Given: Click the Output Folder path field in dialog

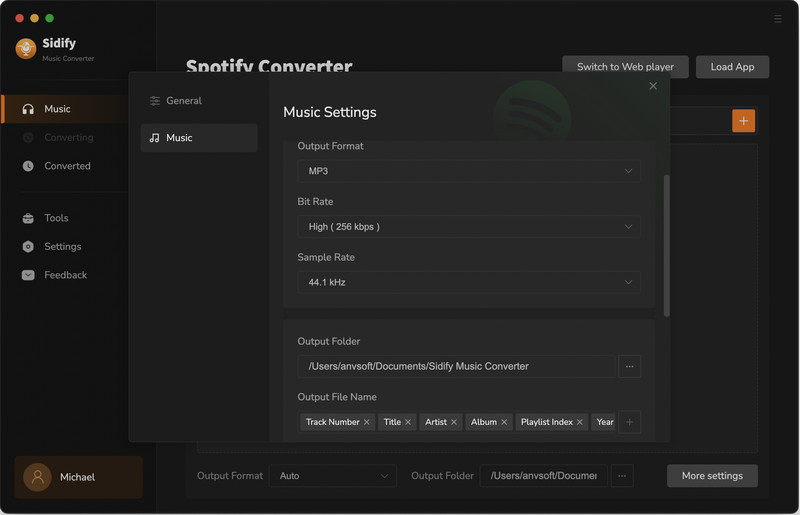Looking at the screenshot, I should point(456,366).
